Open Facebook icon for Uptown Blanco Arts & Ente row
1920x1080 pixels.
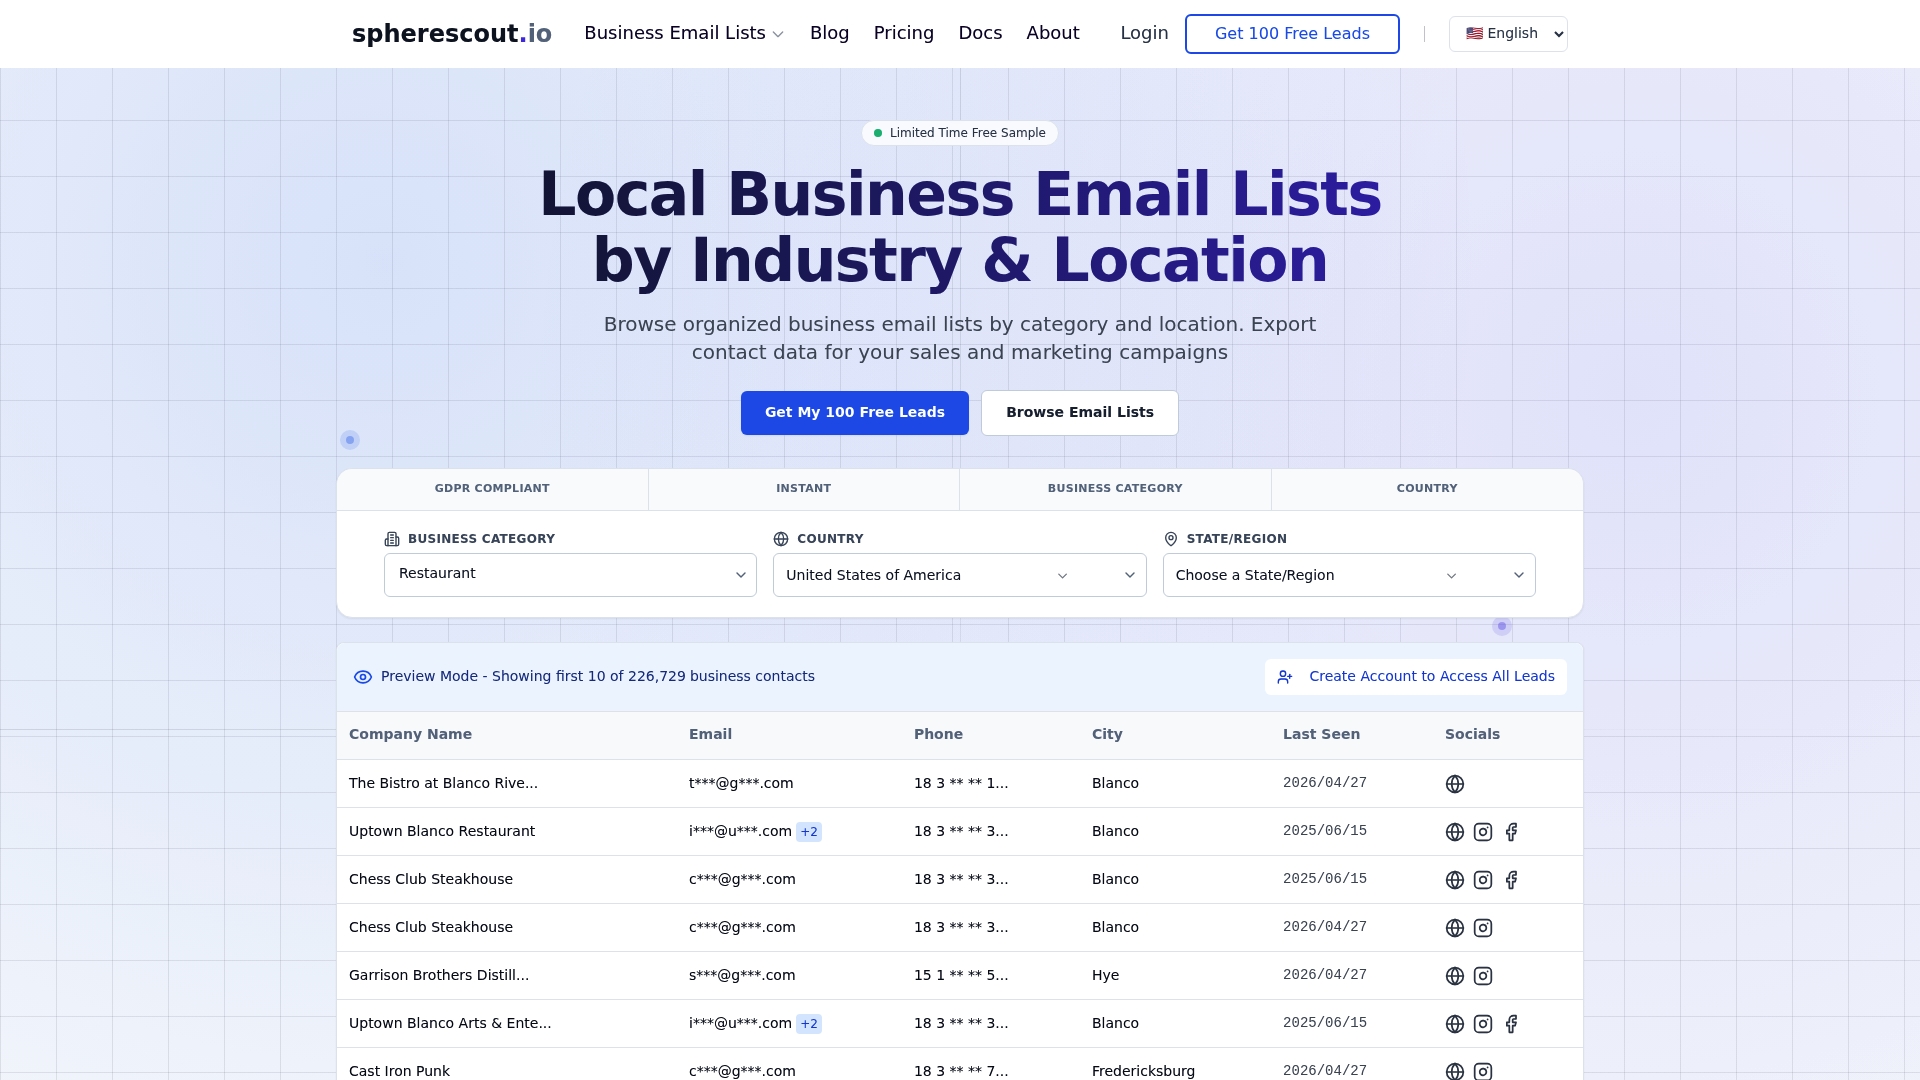click(1511, 1024)
